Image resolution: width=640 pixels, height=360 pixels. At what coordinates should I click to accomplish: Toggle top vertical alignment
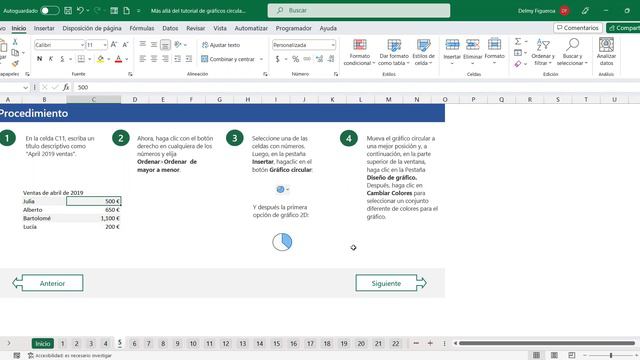(142, 44)
